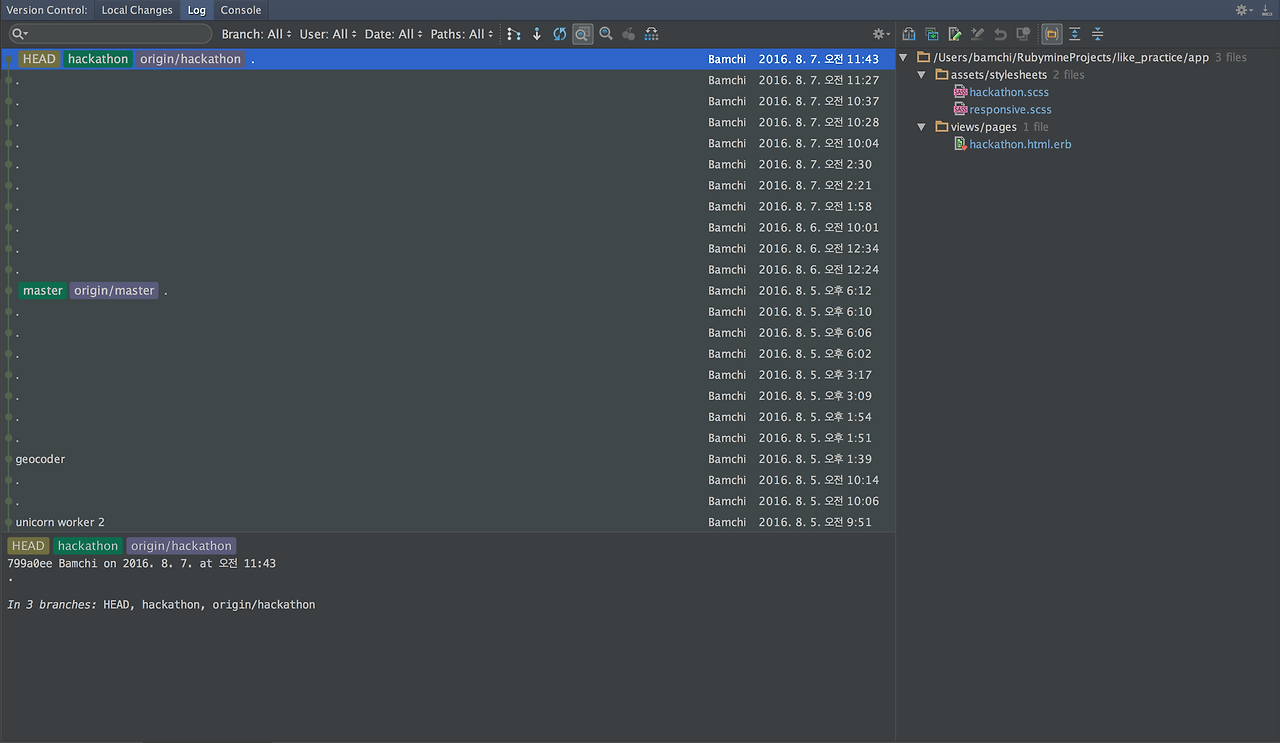Click the magnifier icon left of cherry-pick
Image resolution: width=1280 pixels, height=743 pixels.
point(606,34)
